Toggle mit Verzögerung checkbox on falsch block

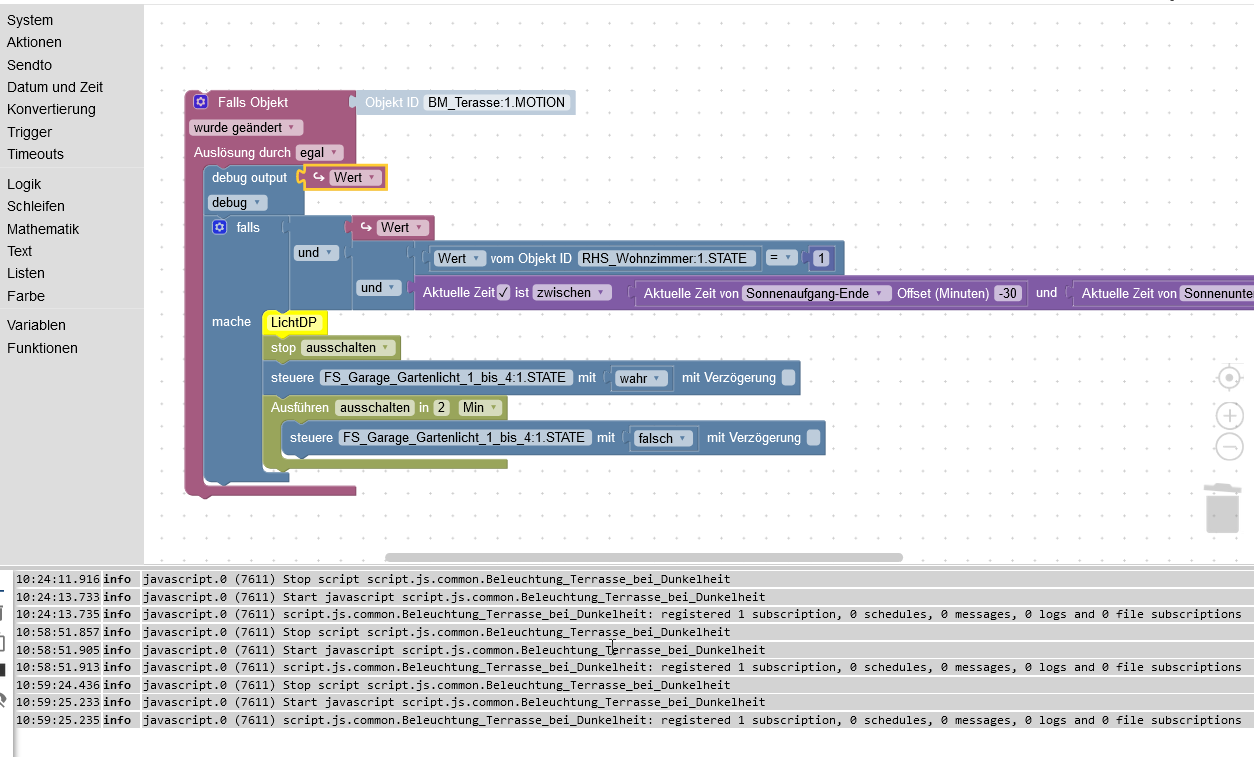tap(813, 437)
